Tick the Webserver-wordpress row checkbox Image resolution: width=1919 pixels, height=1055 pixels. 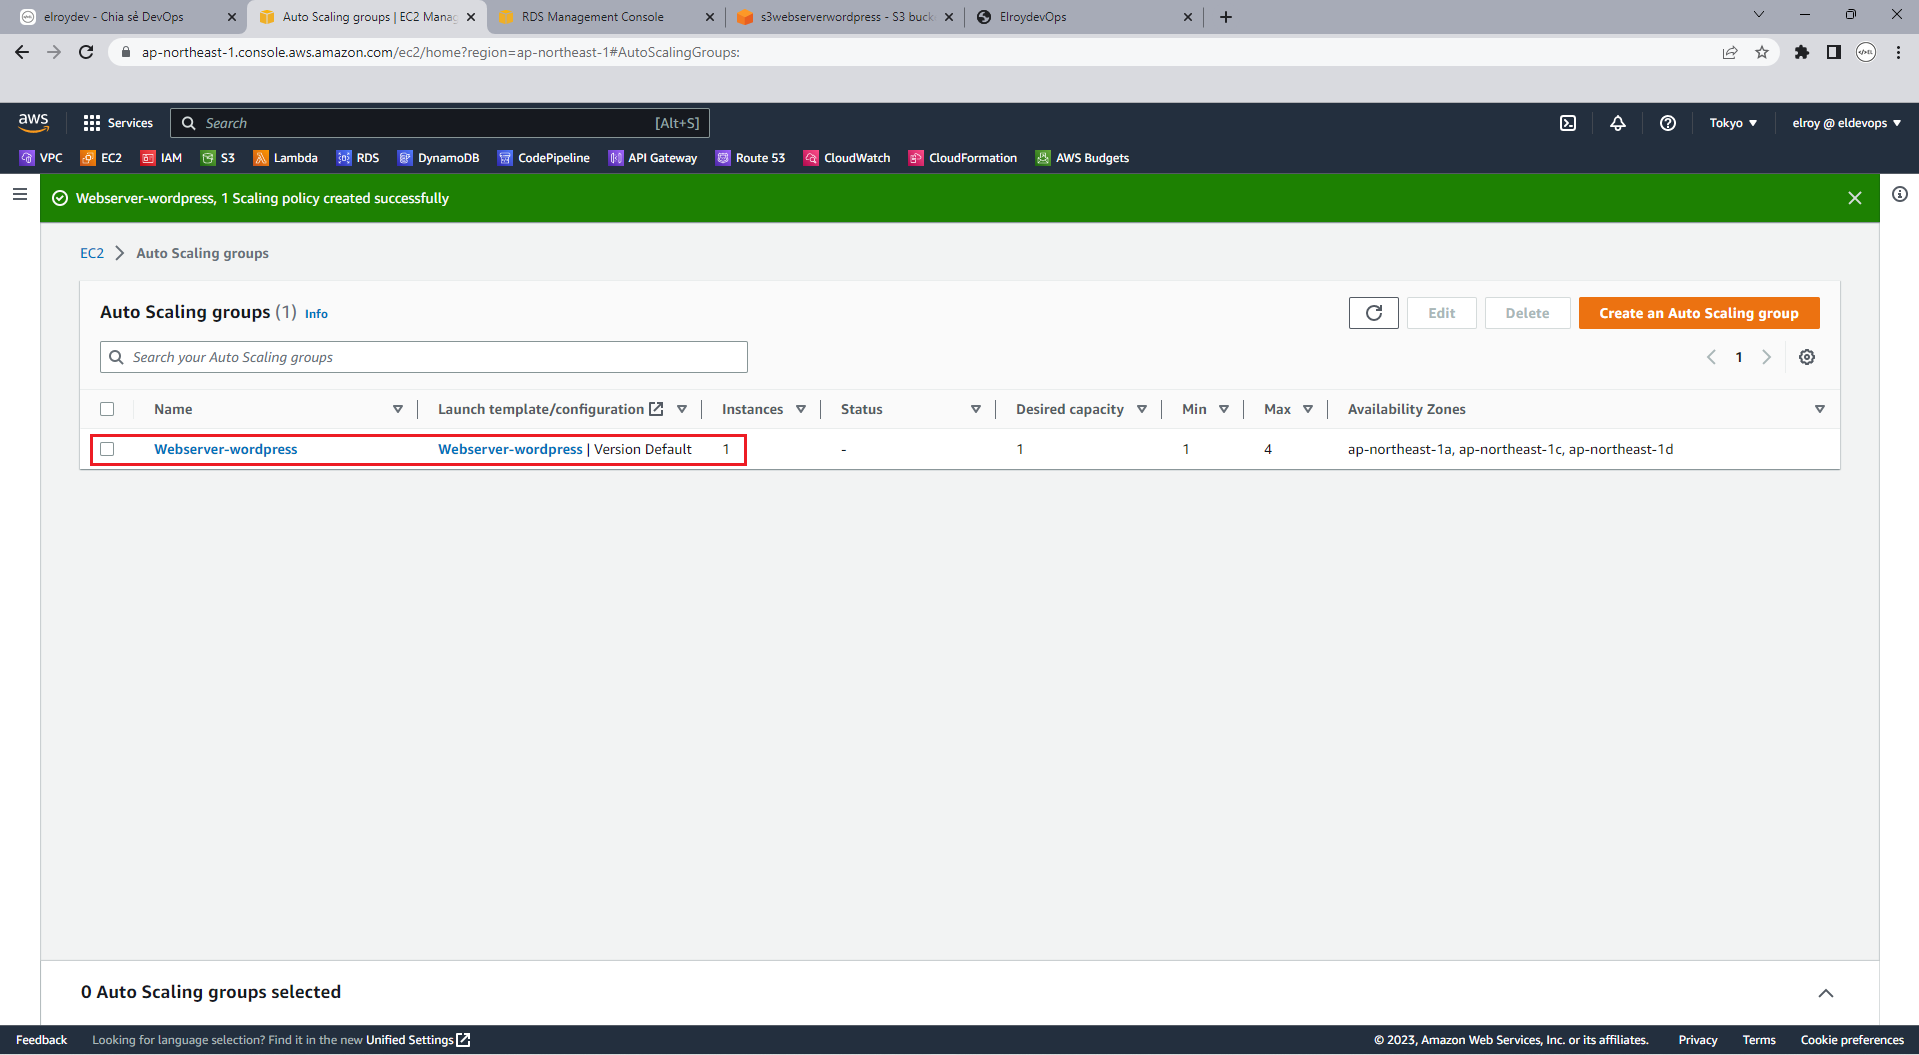tap(107, 449)
